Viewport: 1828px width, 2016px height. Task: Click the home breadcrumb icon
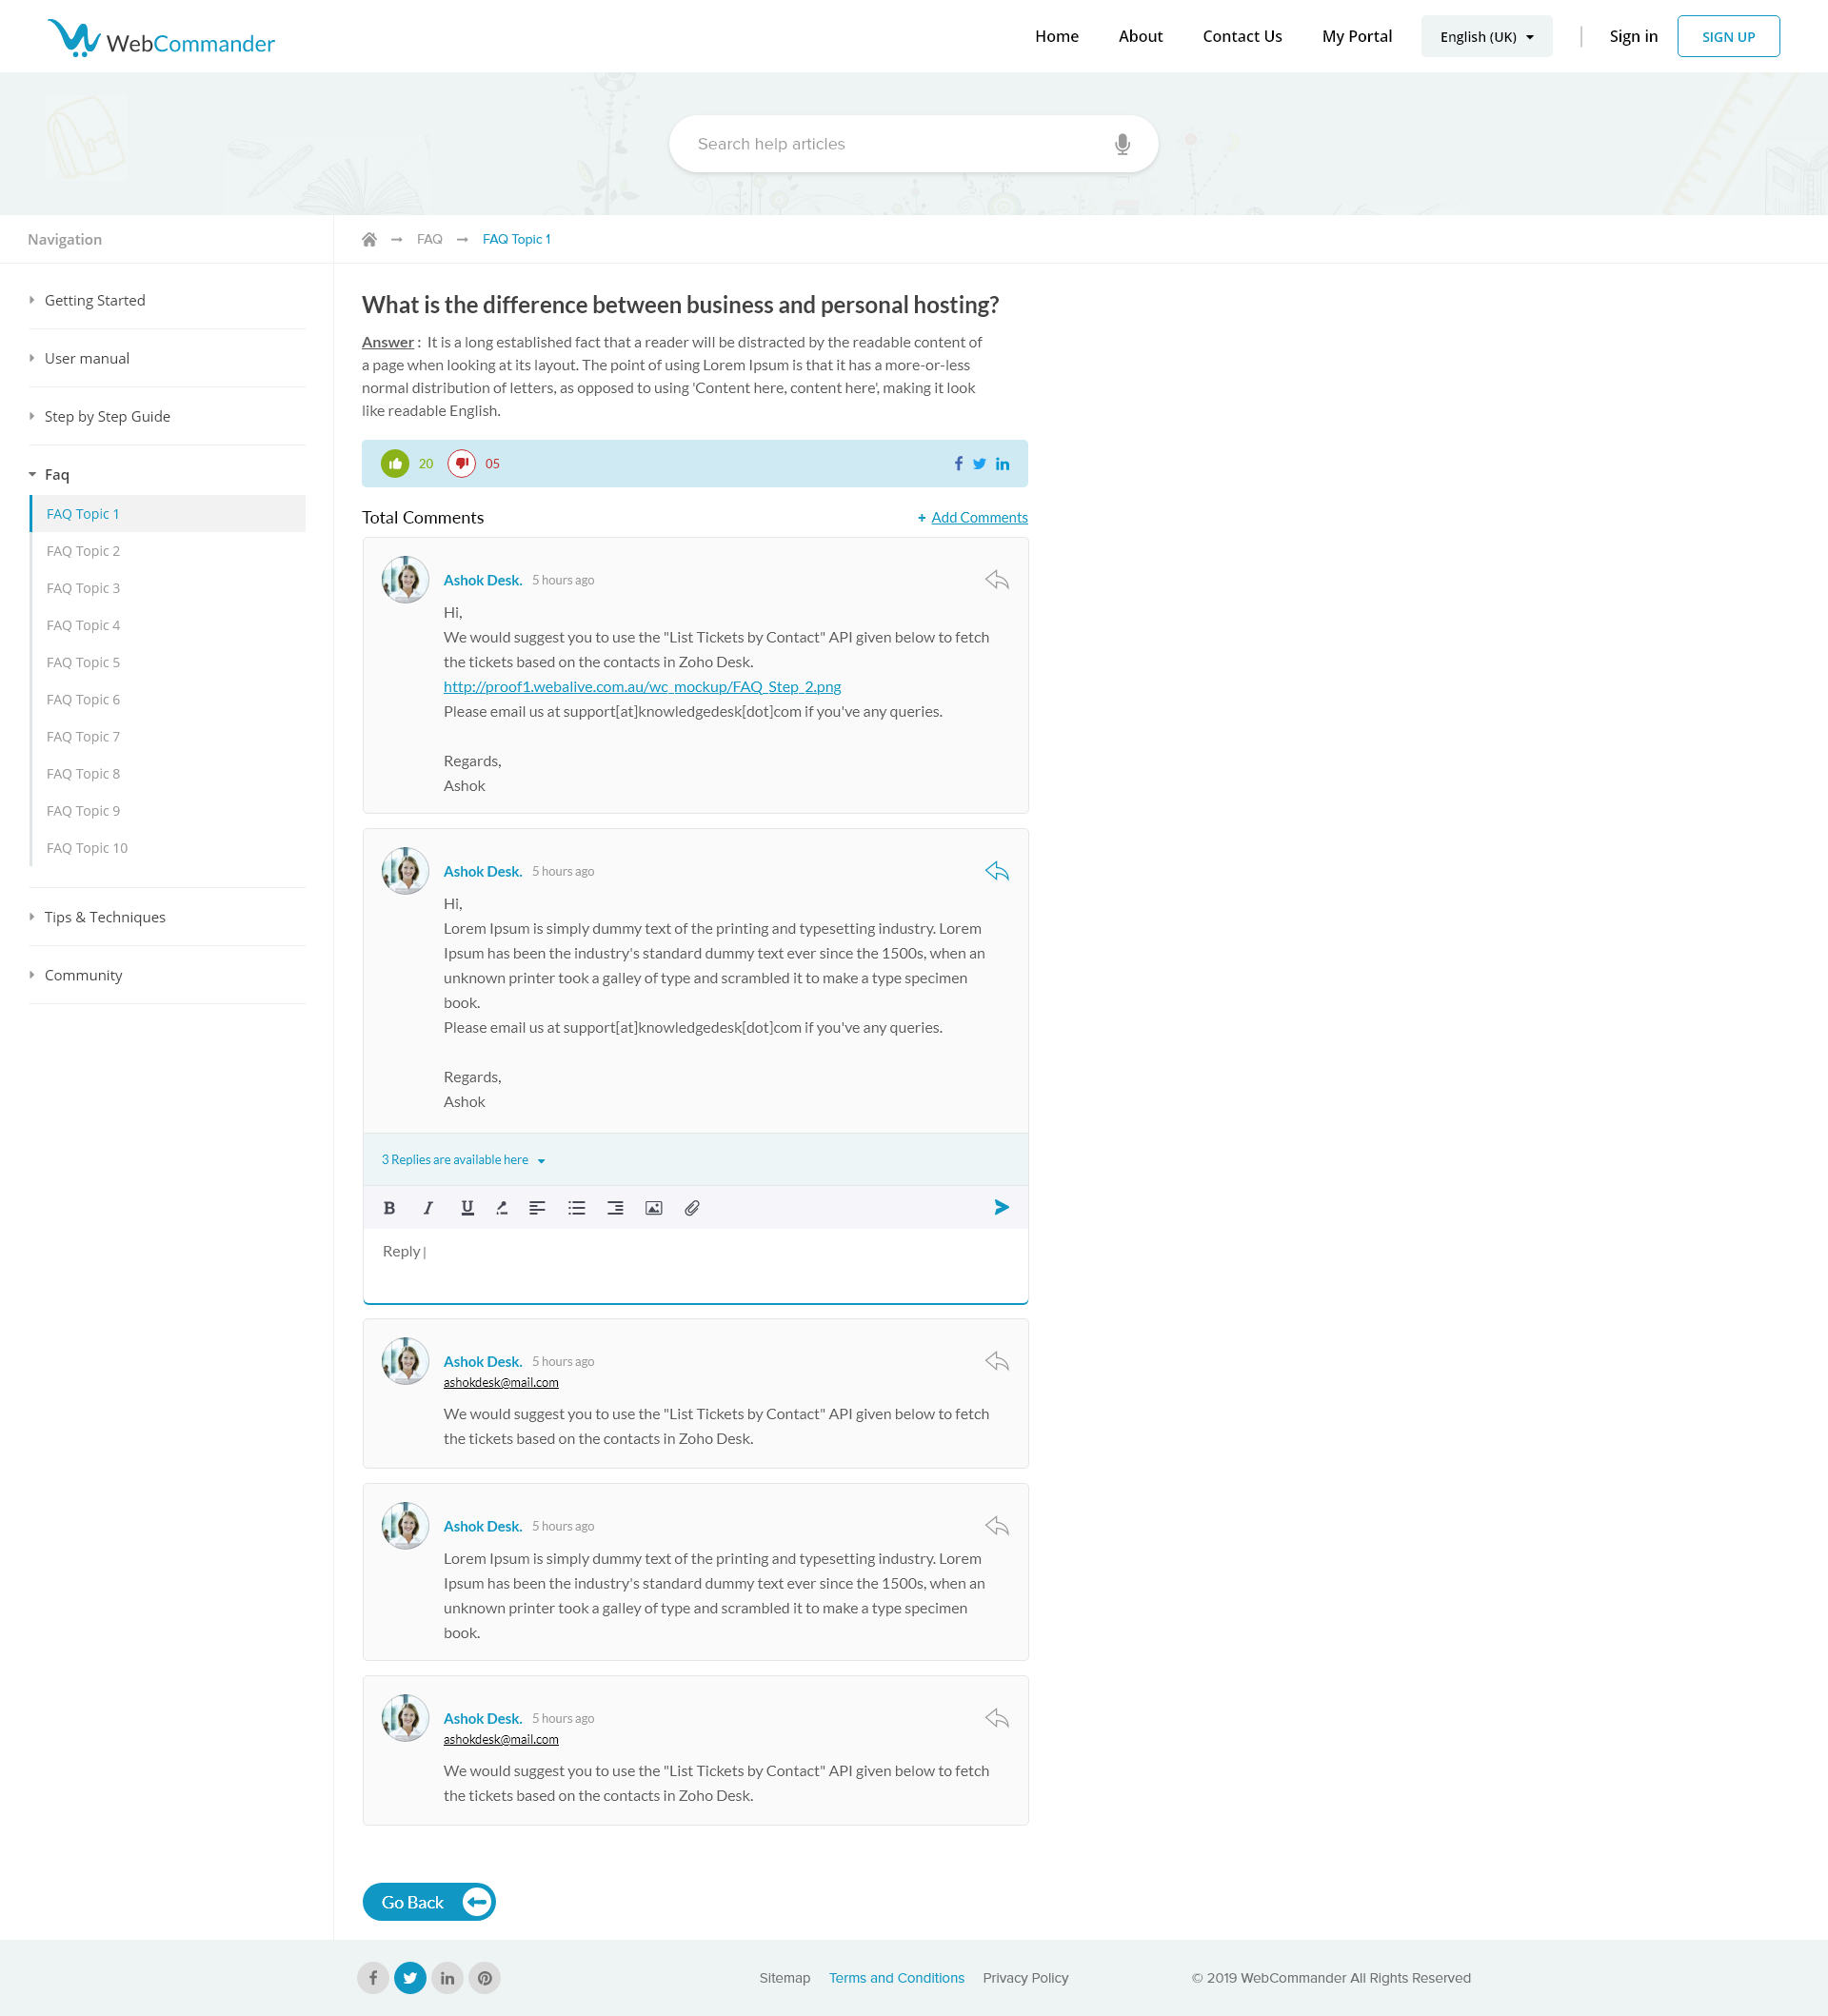(x=369, y=239)
